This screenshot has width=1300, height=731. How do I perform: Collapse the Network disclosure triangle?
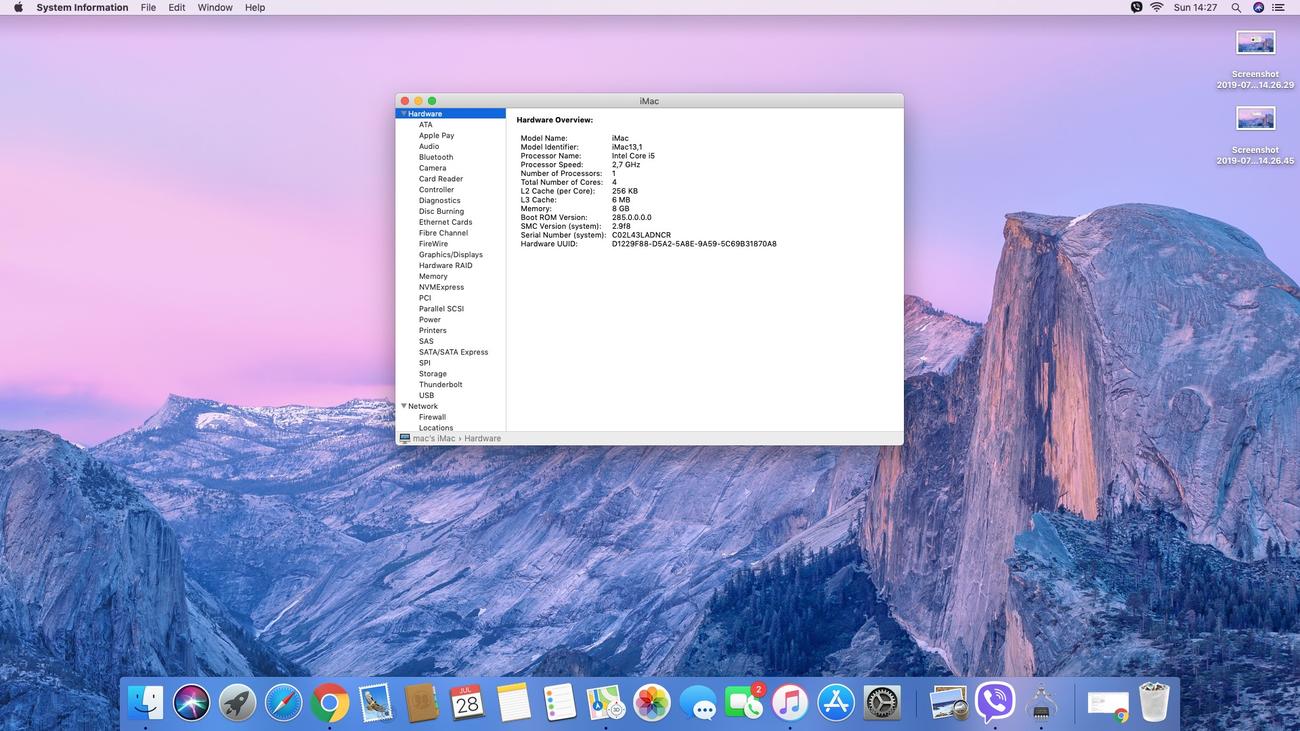pos(403,406)
